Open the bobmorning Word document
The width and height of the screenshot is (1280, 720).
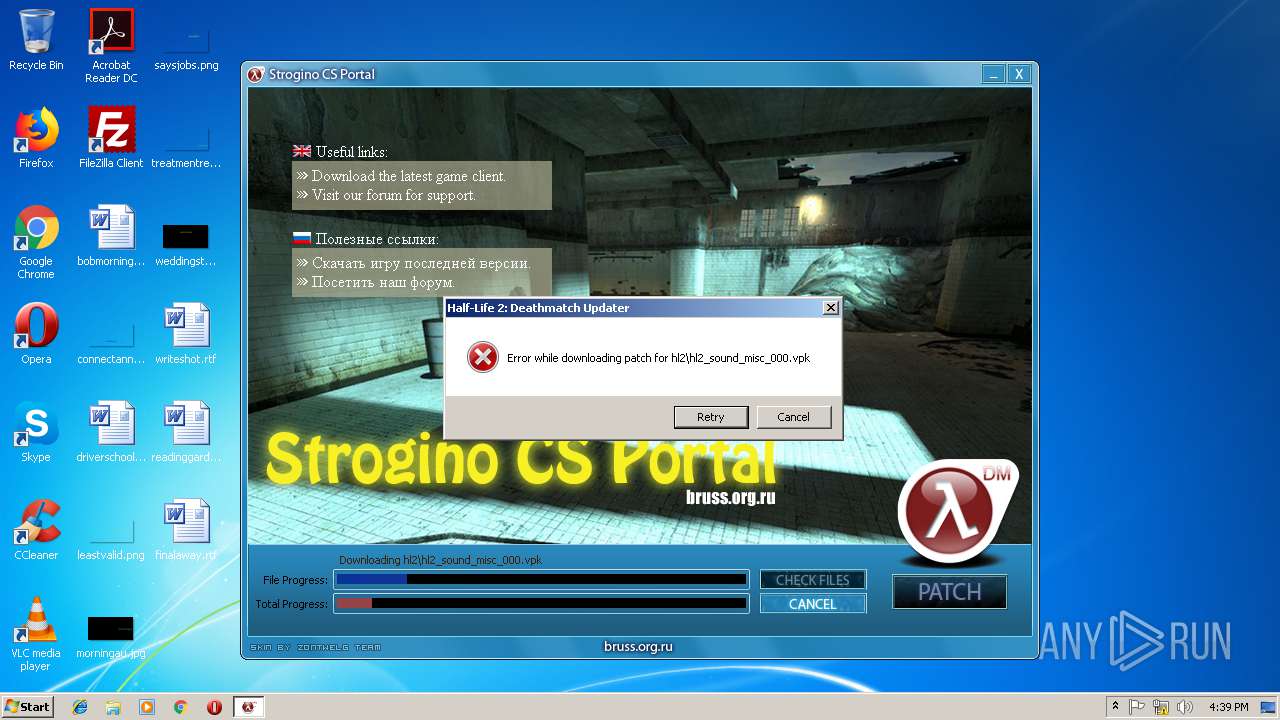click(x=111, y=236)
